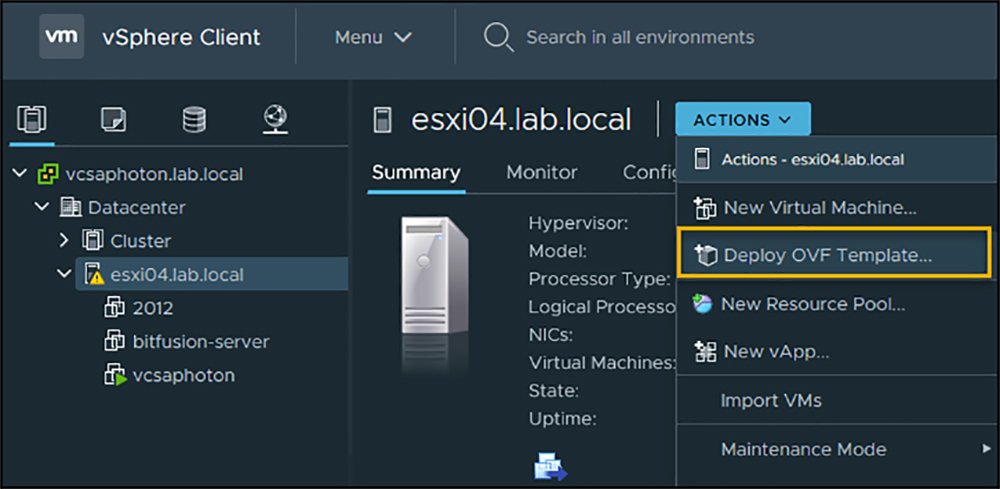Image resolution: width=1000 pixels, height=489 pixels.
Task: Collapse the Datacenter tree node
Action: coord(42,207)
